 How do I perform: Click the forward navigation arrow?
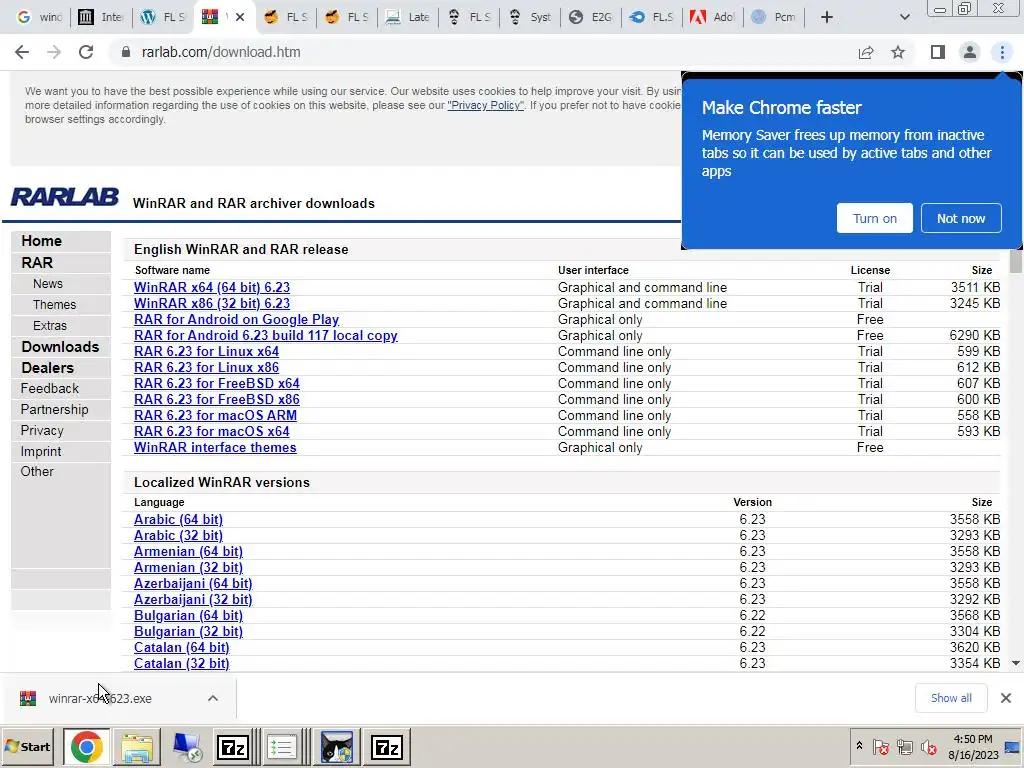point(54,52)
